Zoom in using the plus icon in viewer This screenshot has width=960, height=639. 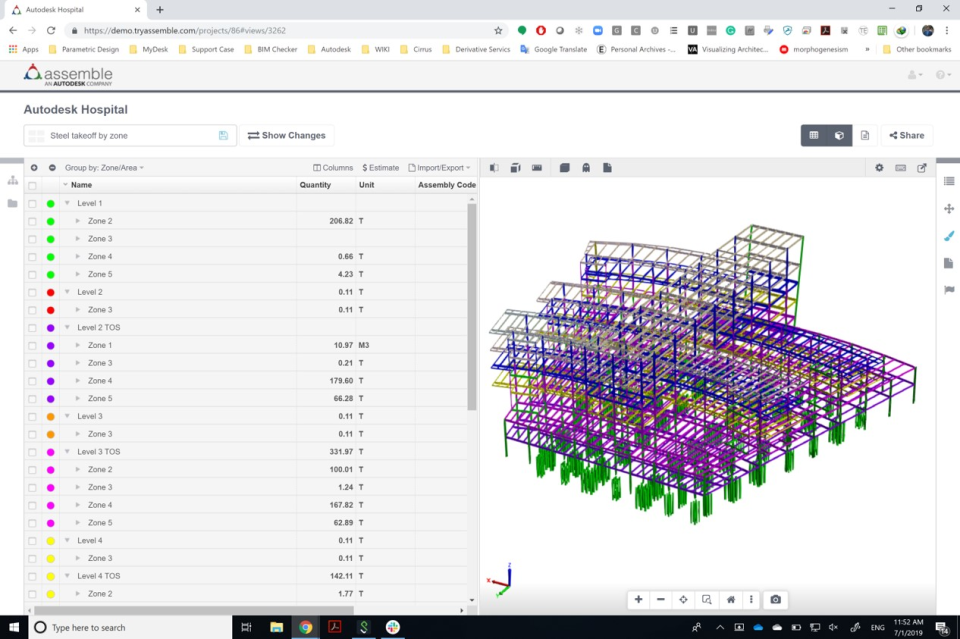638,599
